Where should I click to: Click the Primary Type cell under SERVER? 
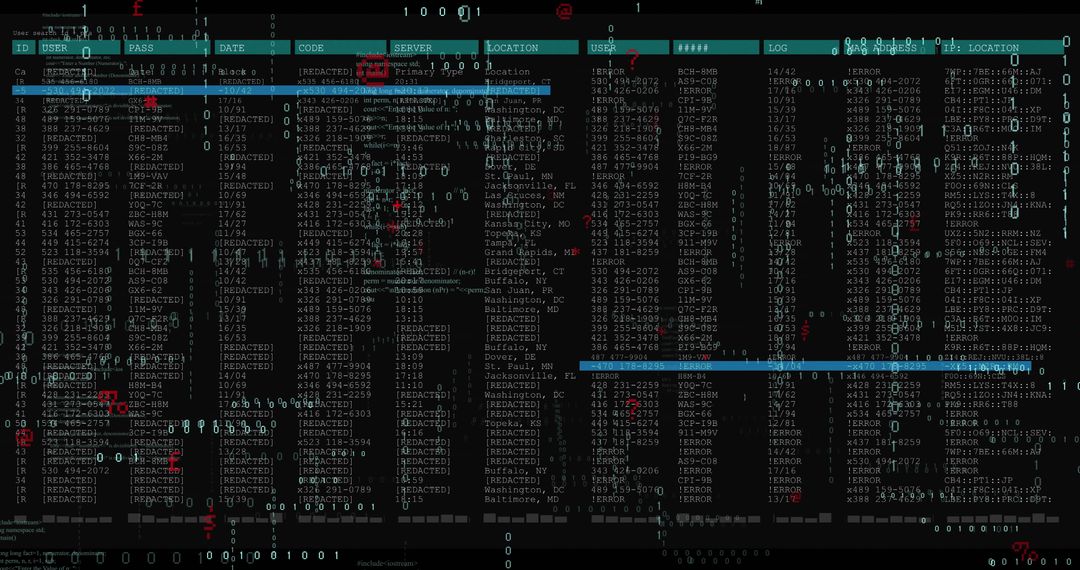[429, 72]
